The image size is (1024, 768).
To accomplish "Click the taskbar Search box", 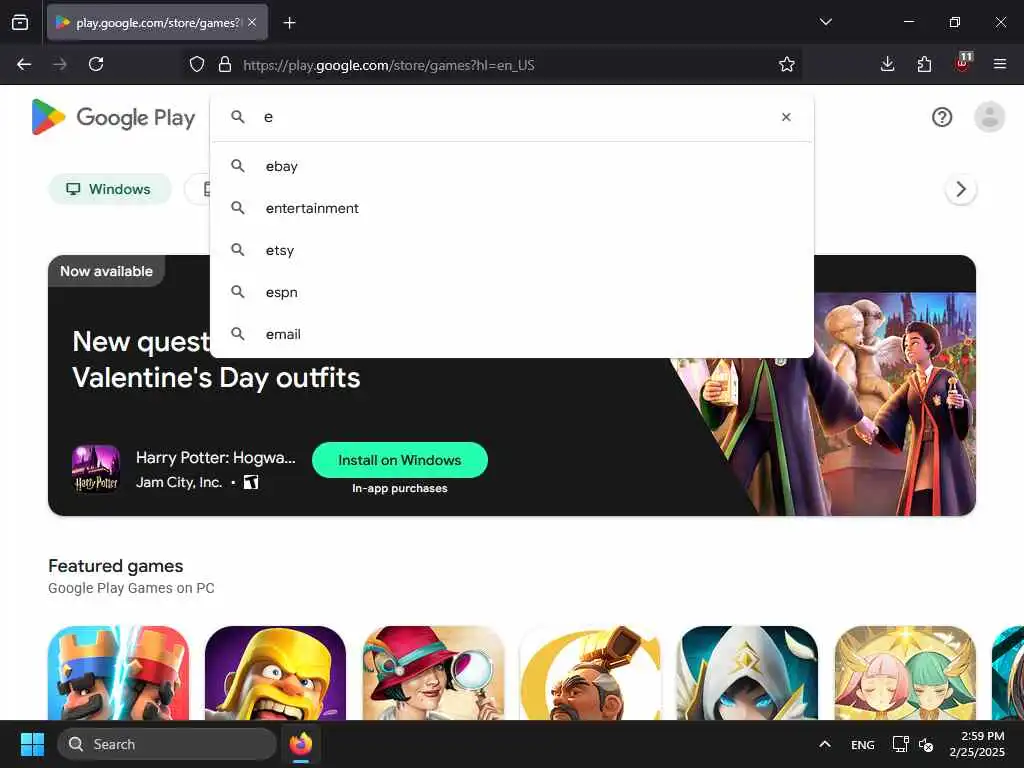I will [167, 744].
